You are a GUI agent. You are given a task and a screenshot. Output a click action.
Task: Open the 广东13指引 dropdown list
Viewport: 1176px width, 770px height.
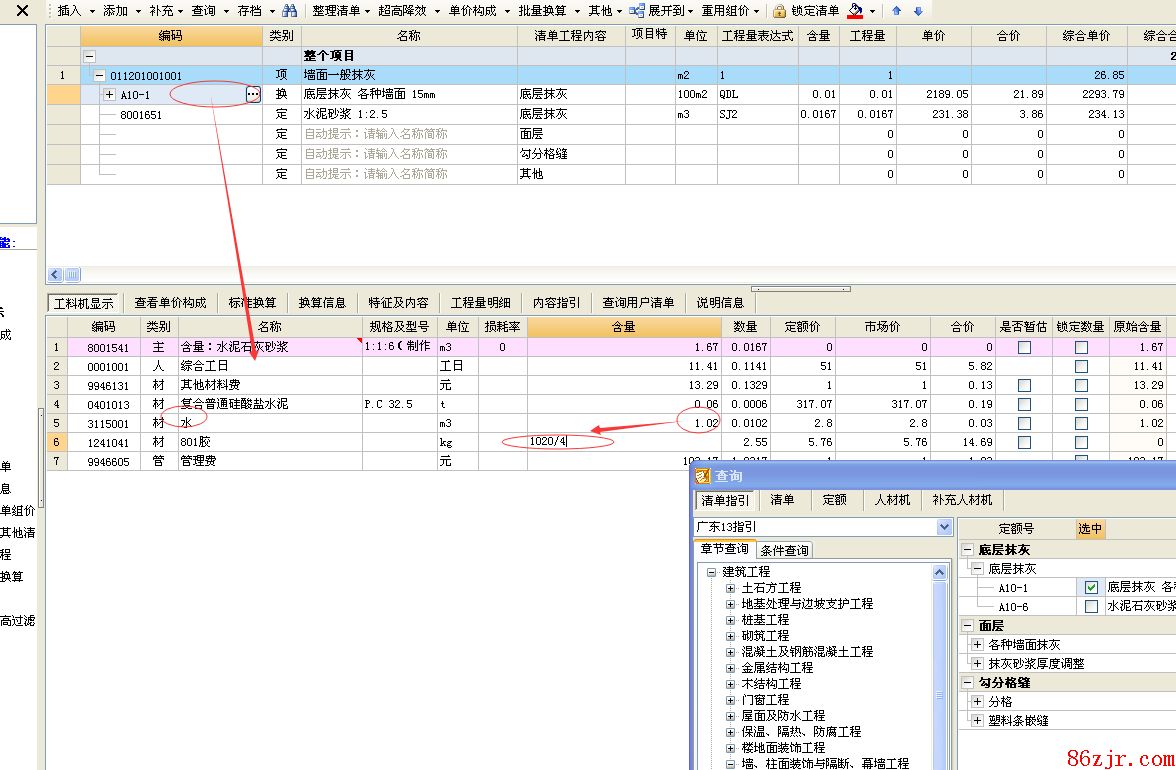pos(944,527)
